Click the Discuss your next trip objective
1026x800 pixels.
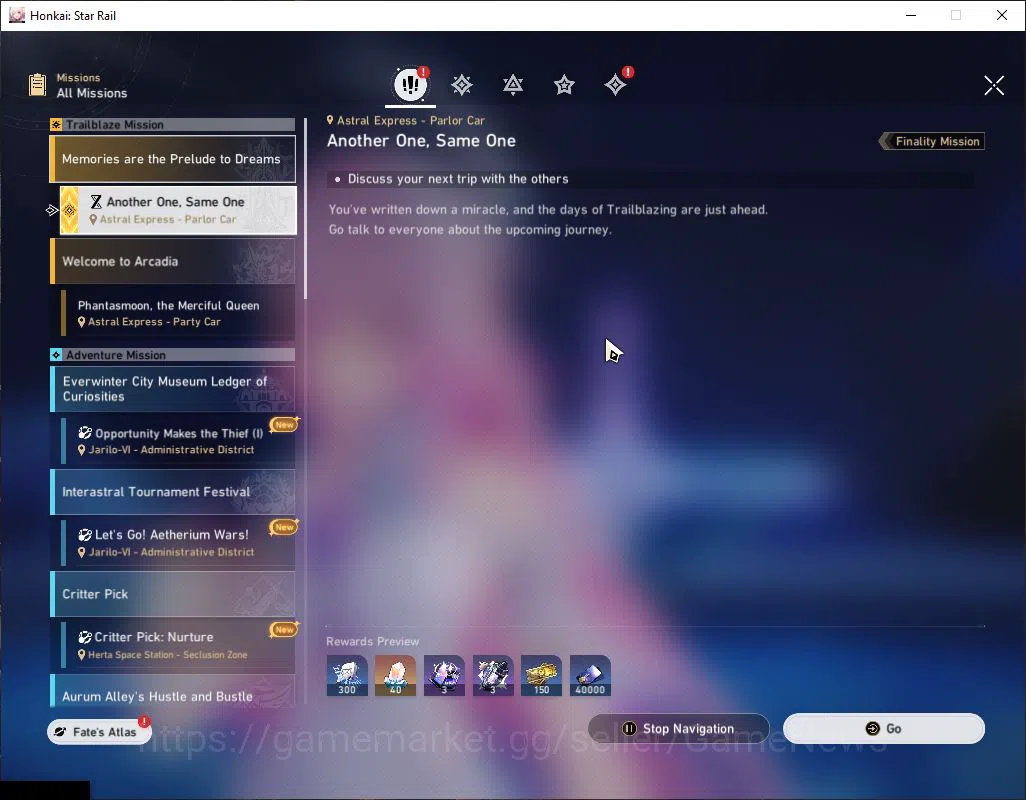457,179
